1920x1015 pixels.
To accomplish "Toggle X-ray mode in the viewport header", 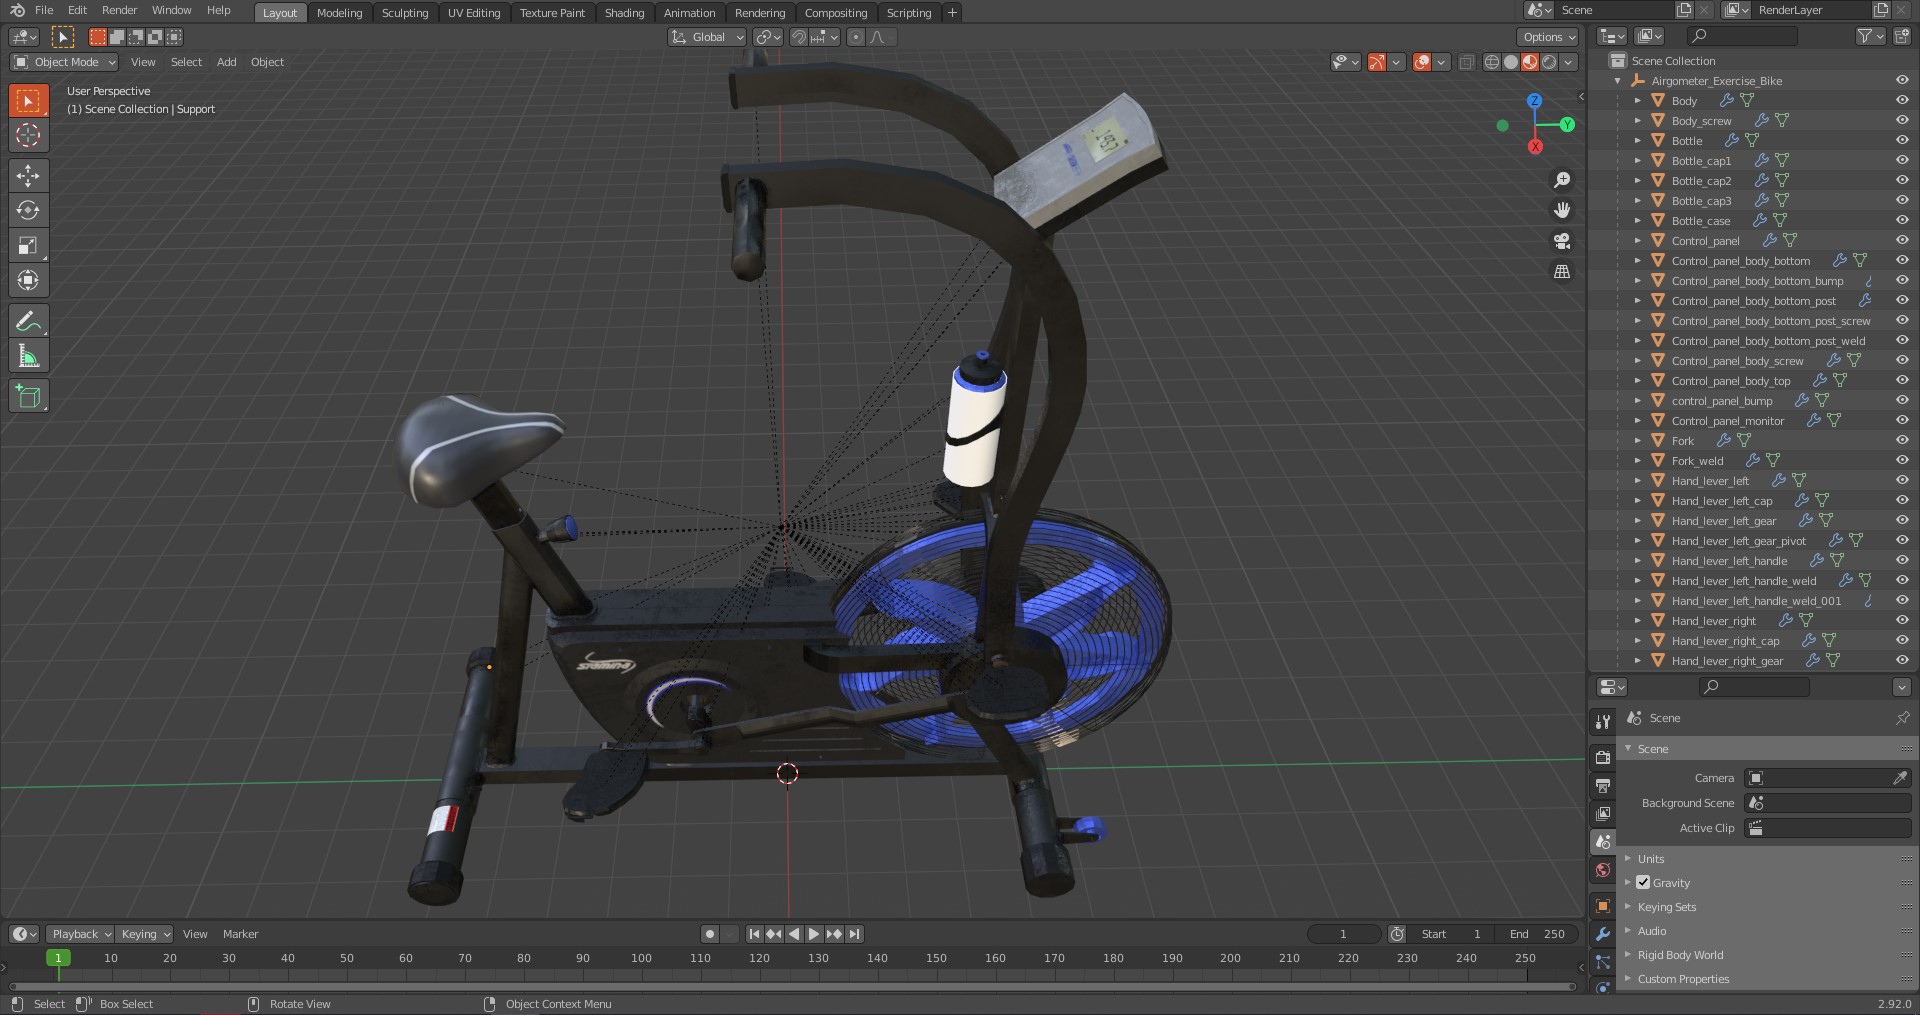I will coord(1466,62).
